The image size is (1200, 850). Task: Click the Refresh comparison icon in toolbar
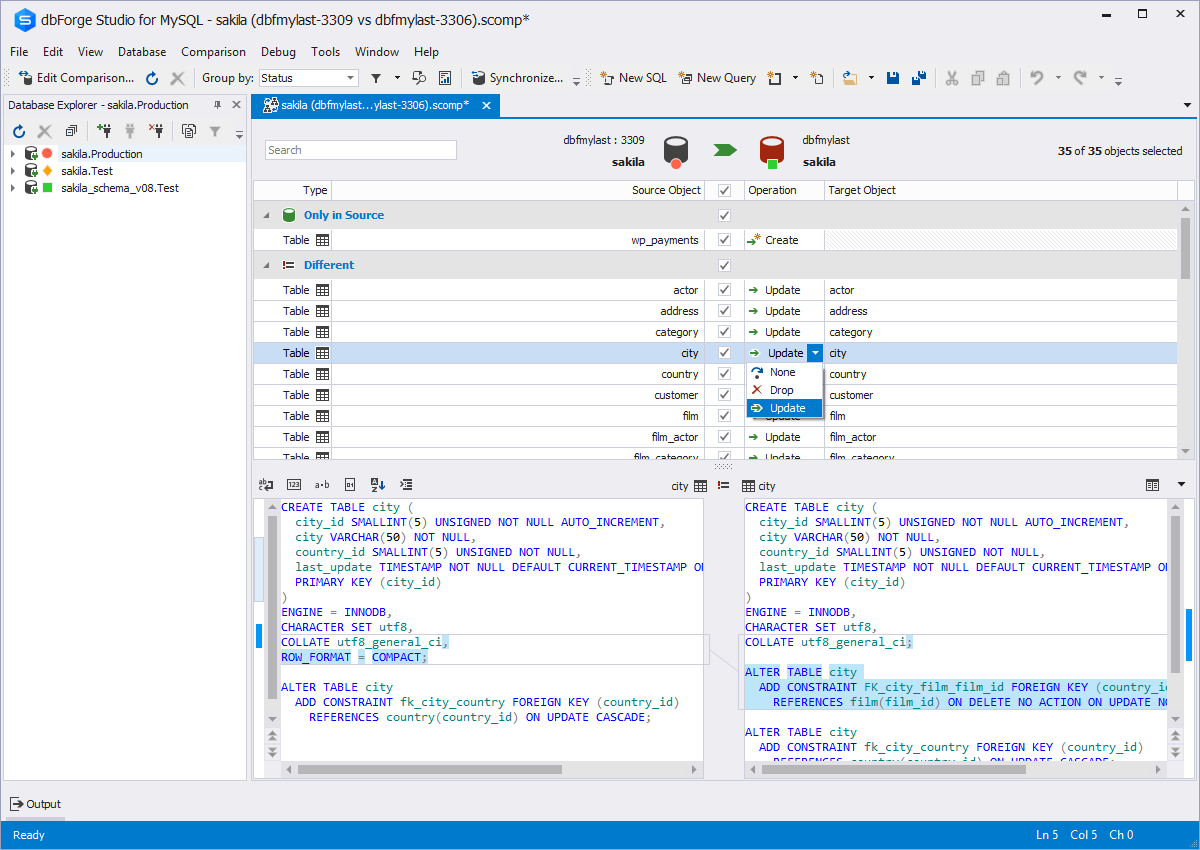(152, 78)
